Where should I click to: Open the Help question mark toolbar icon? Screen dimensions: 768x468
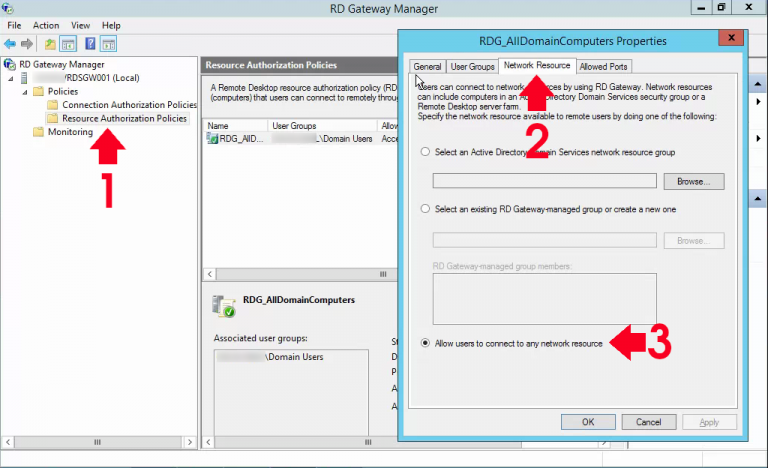90,44
